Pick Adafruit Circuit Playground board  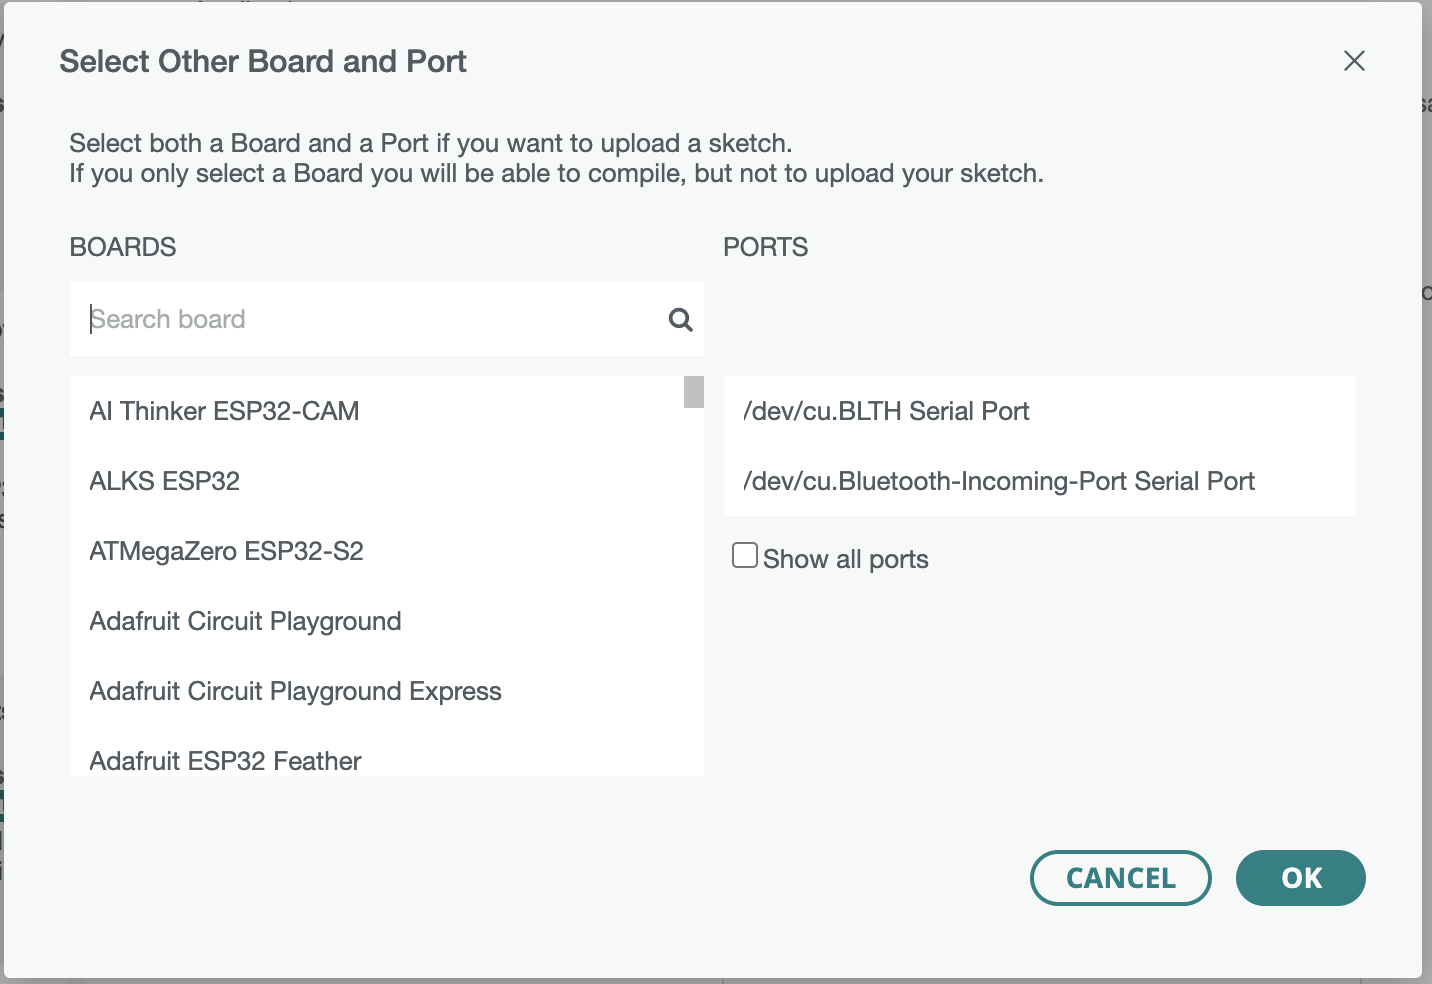(x=377, y=621)
